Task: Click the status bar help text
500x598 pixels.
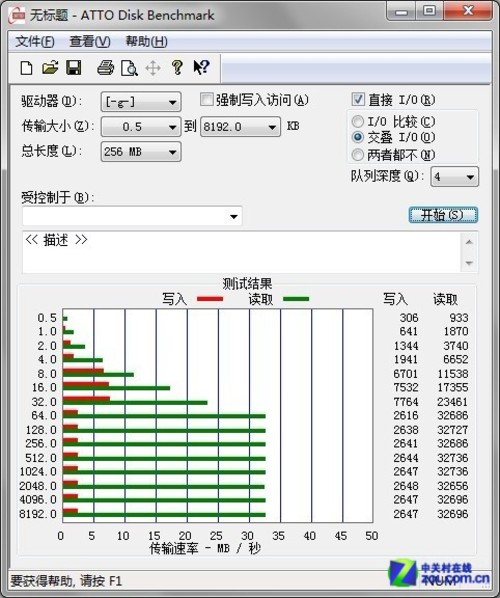Action: [66, 581]
